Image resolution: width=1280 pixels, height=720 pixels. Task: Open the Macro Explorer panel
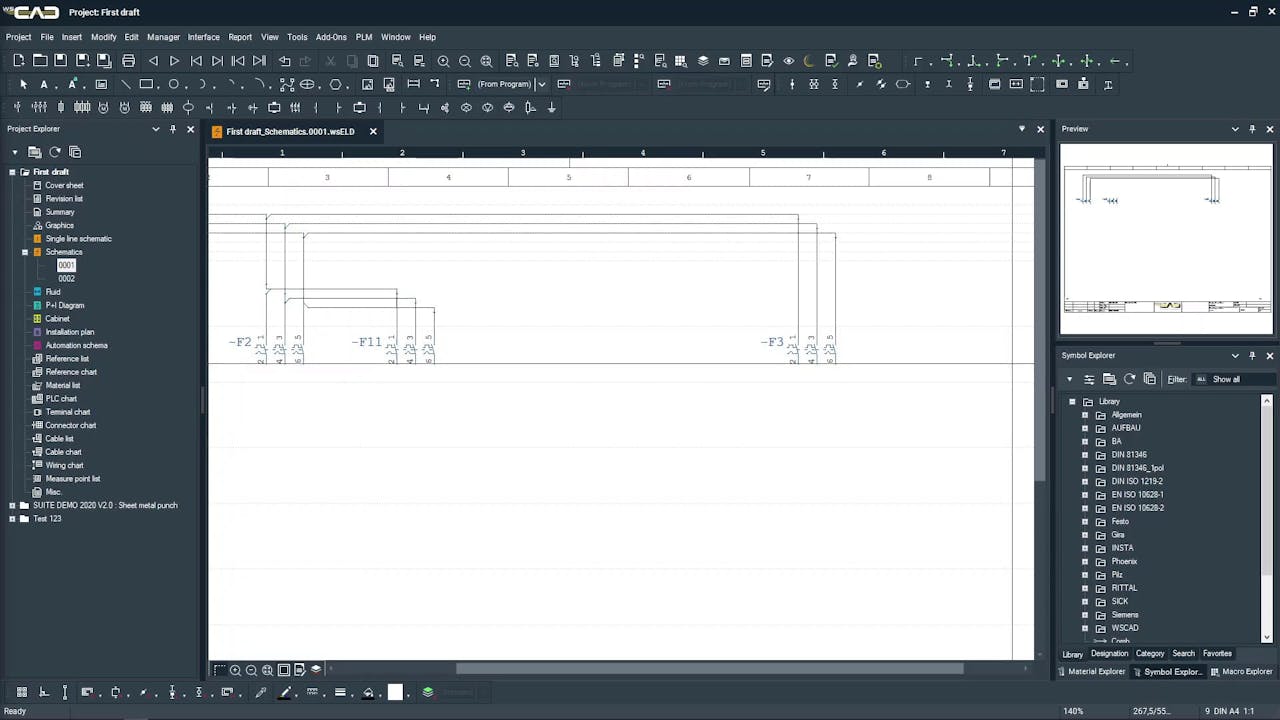(x=1241, y=672)
